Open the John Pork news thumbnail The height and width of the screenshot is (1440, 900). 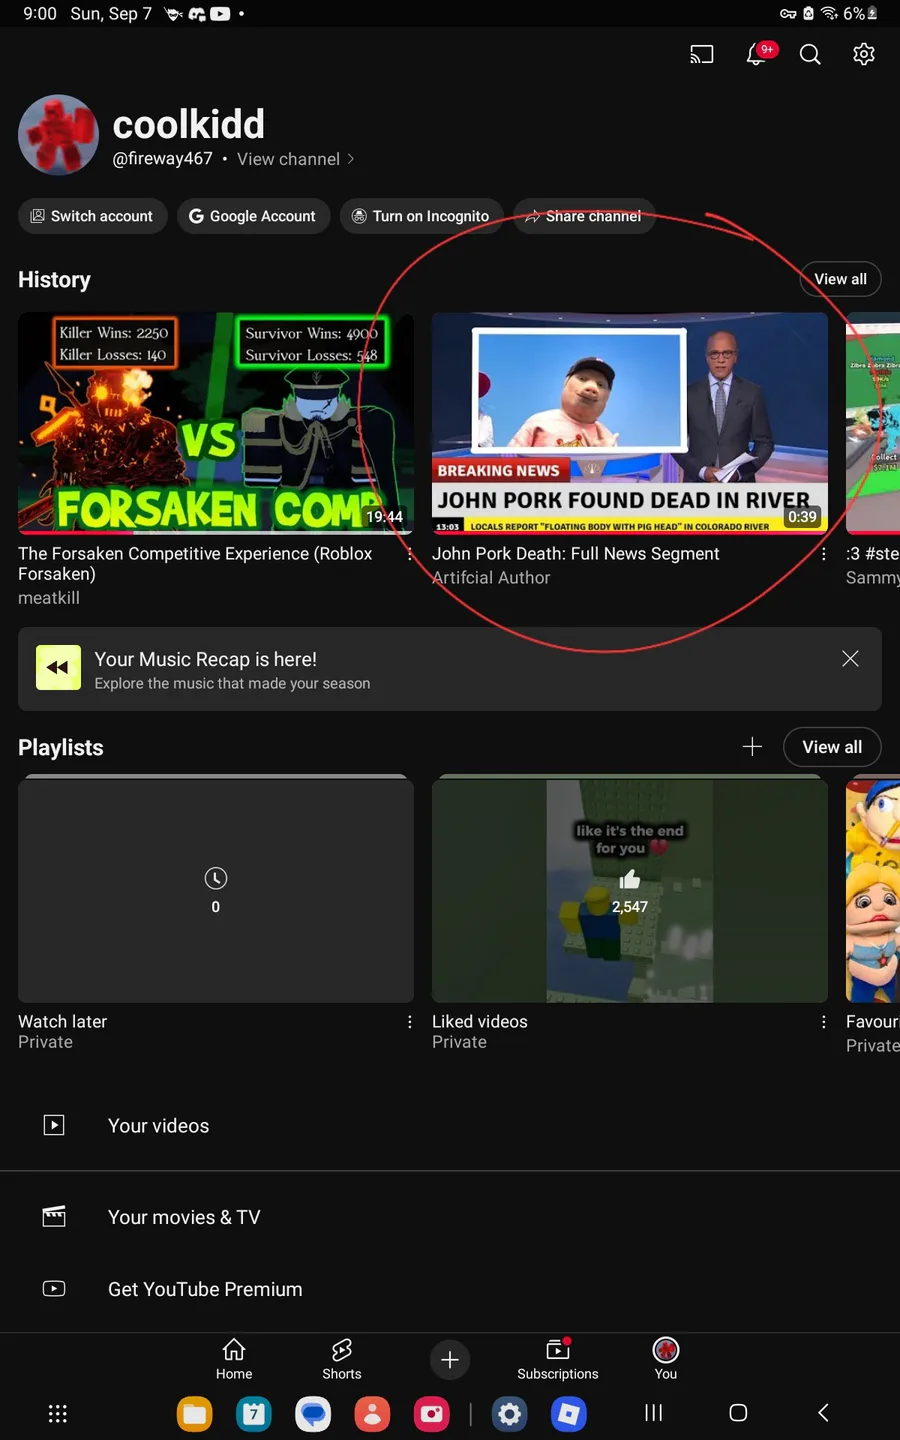630,424
